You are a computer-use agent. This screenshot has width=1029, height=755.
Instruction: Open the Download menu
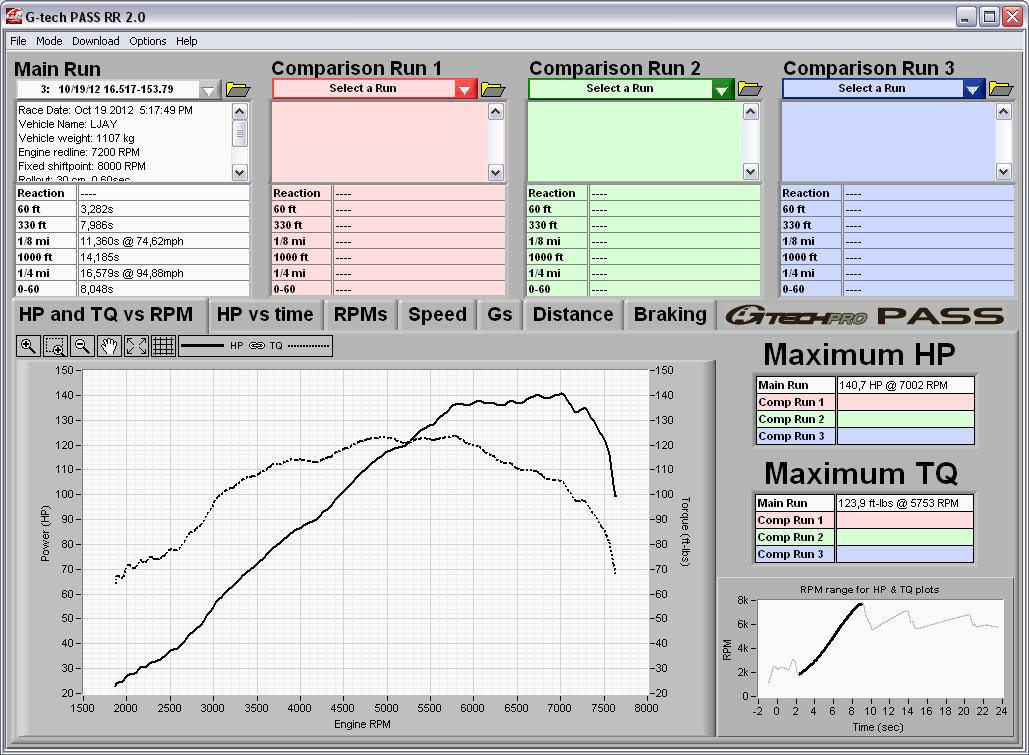click(95, 41)
